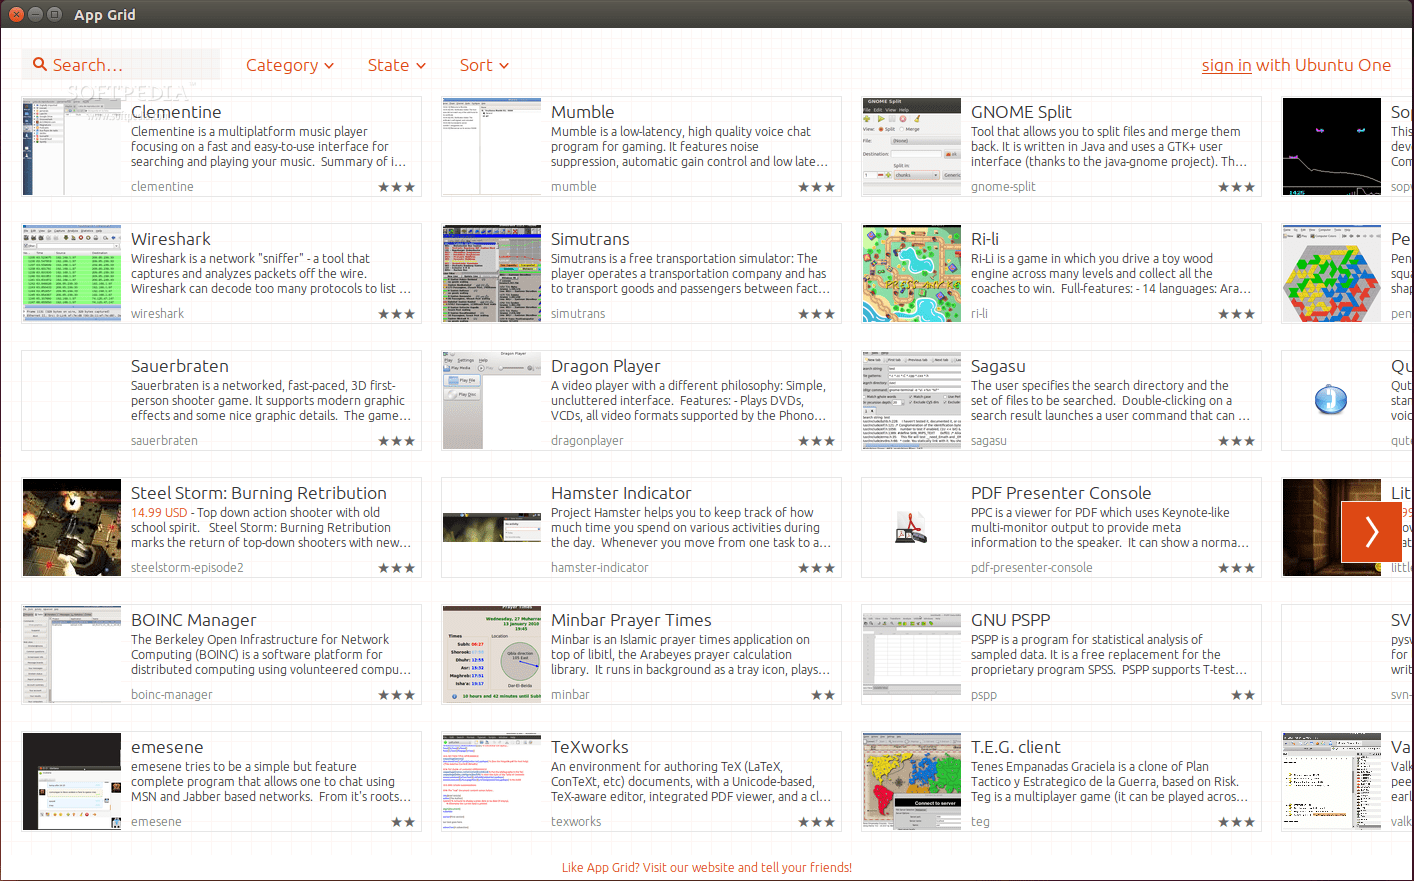The height and width of the screenshot is (881, 1414).
Task: Select TeXworks editor thumbnail
Action: click(x=492, y=781)
